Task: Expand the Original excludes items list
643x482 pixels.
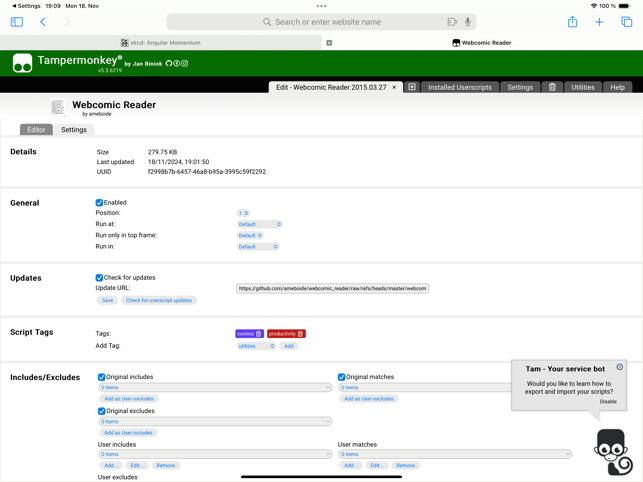Action: click(215, 422)
